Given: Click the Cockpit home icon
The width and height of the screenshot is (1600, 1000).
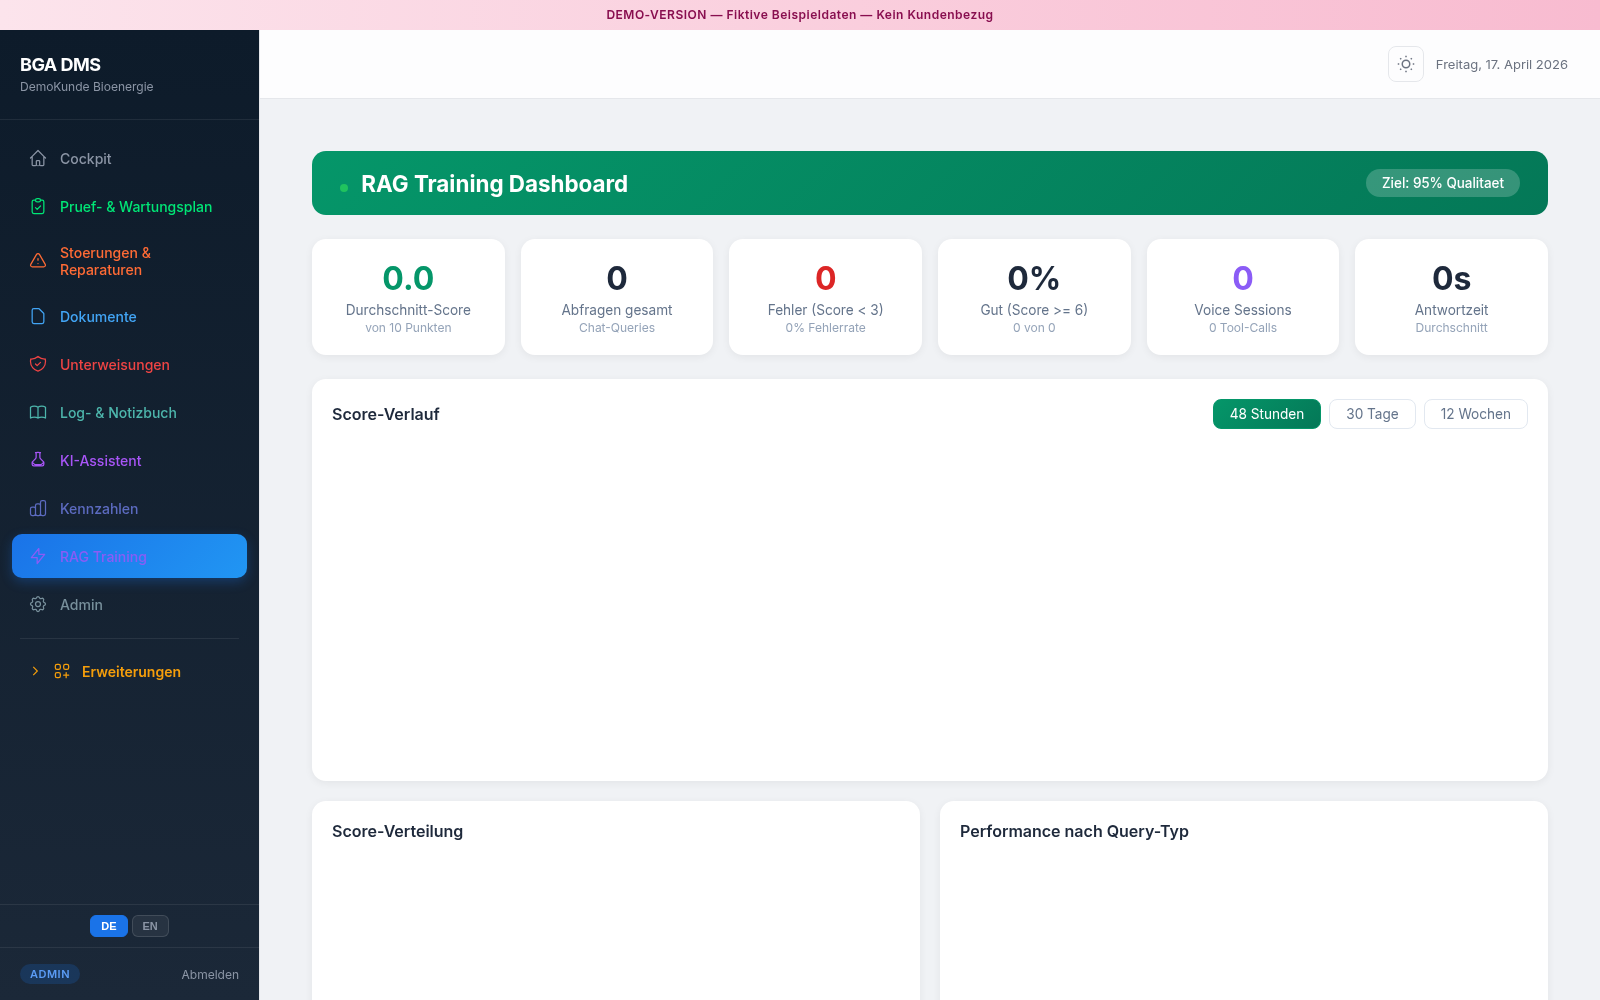Looking at the screenshot, I should 38,158.
